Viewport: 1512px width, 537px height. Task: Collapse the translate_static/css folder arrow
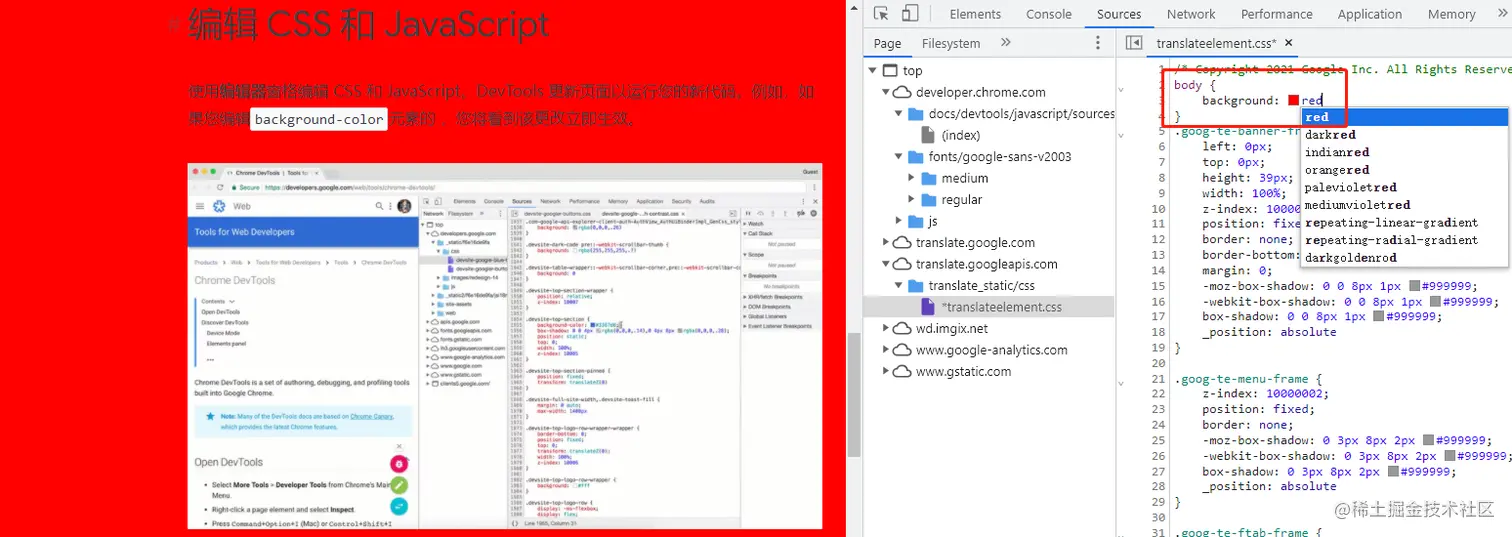point(898,286)
